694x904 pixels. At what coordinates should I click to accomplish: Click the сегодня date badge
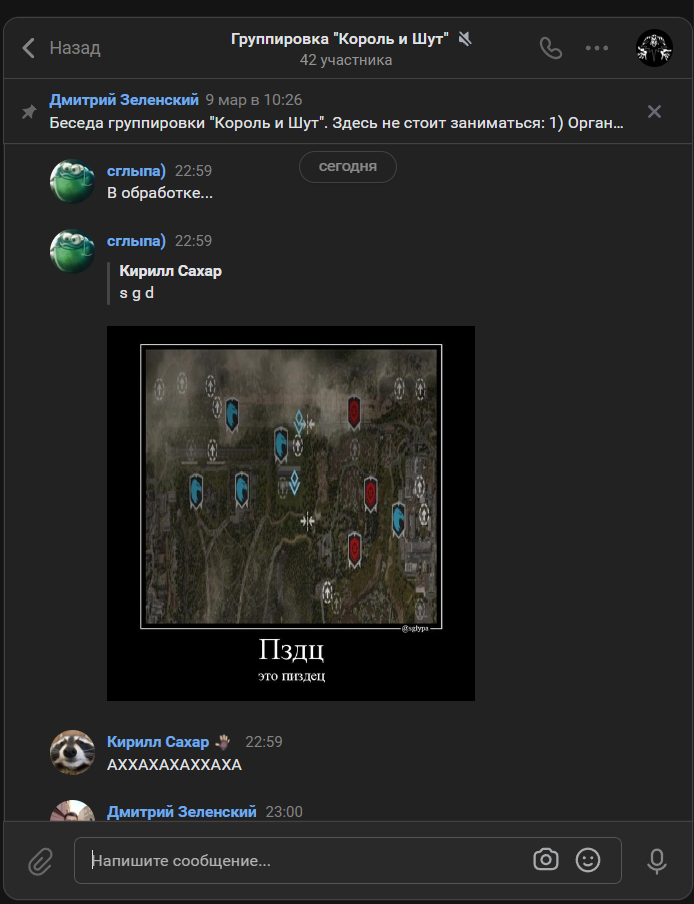[348, 167]
